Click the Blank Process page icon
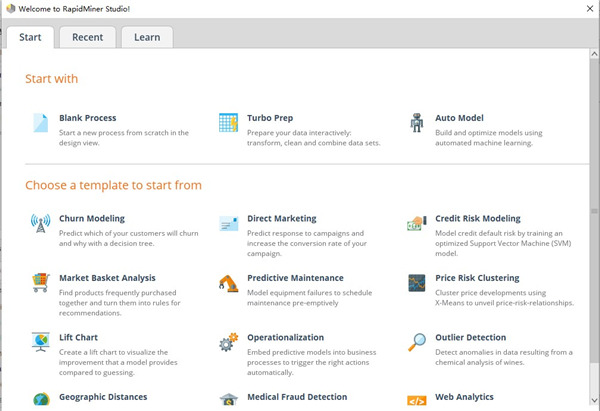600x411 pixels. tap(40, 123)
